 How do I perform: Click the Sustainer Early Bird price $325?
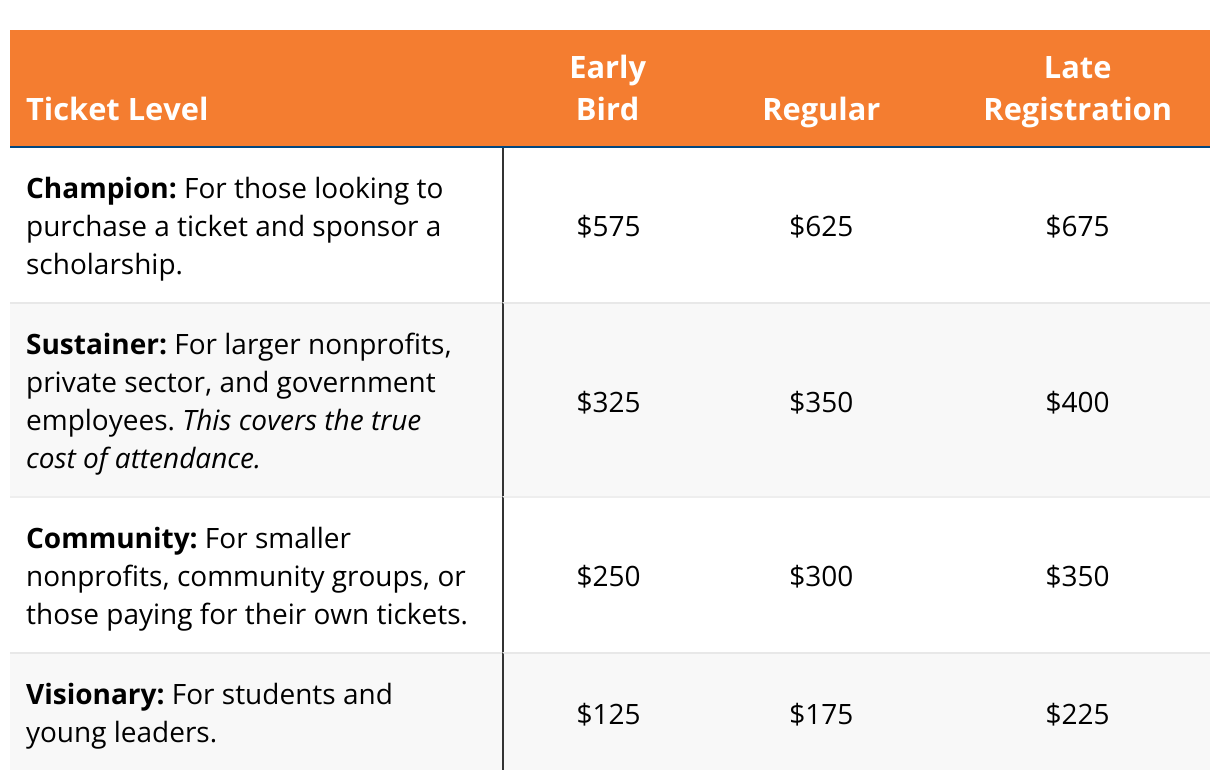click(x=608, y=402)
